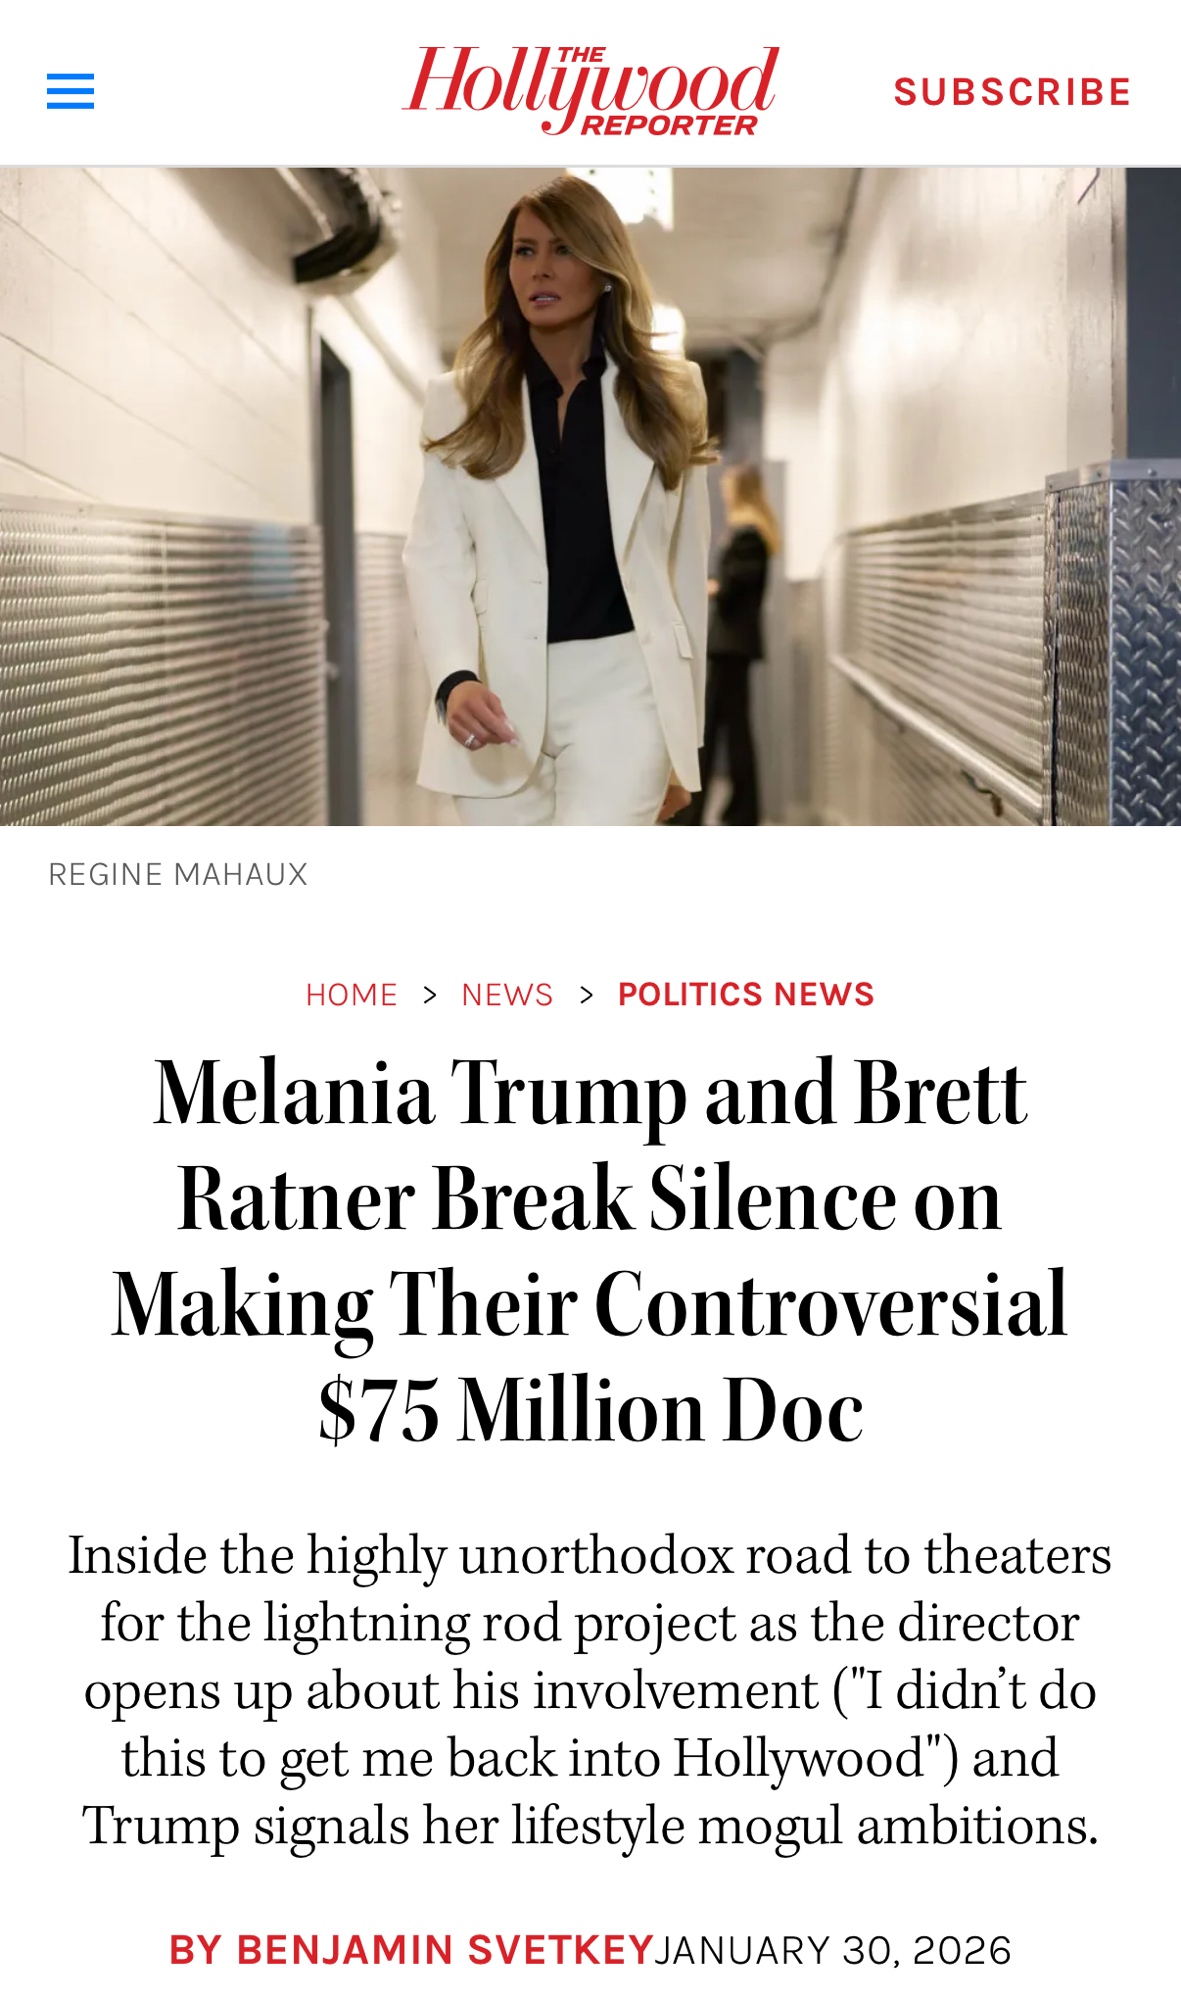The width and height of the screenshot is (1181, 2000).
Task: Click the subheading beginning "Inside the highly unorthodox"
Action: (590, 1690)
